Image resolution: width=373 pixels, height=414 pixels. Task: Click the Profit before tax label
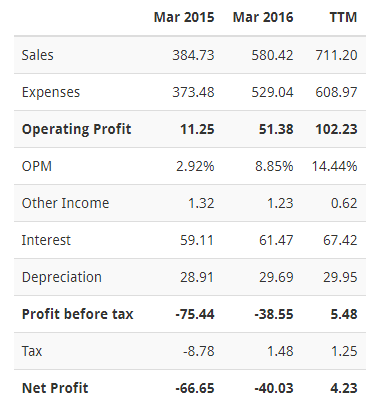[77, 314]
